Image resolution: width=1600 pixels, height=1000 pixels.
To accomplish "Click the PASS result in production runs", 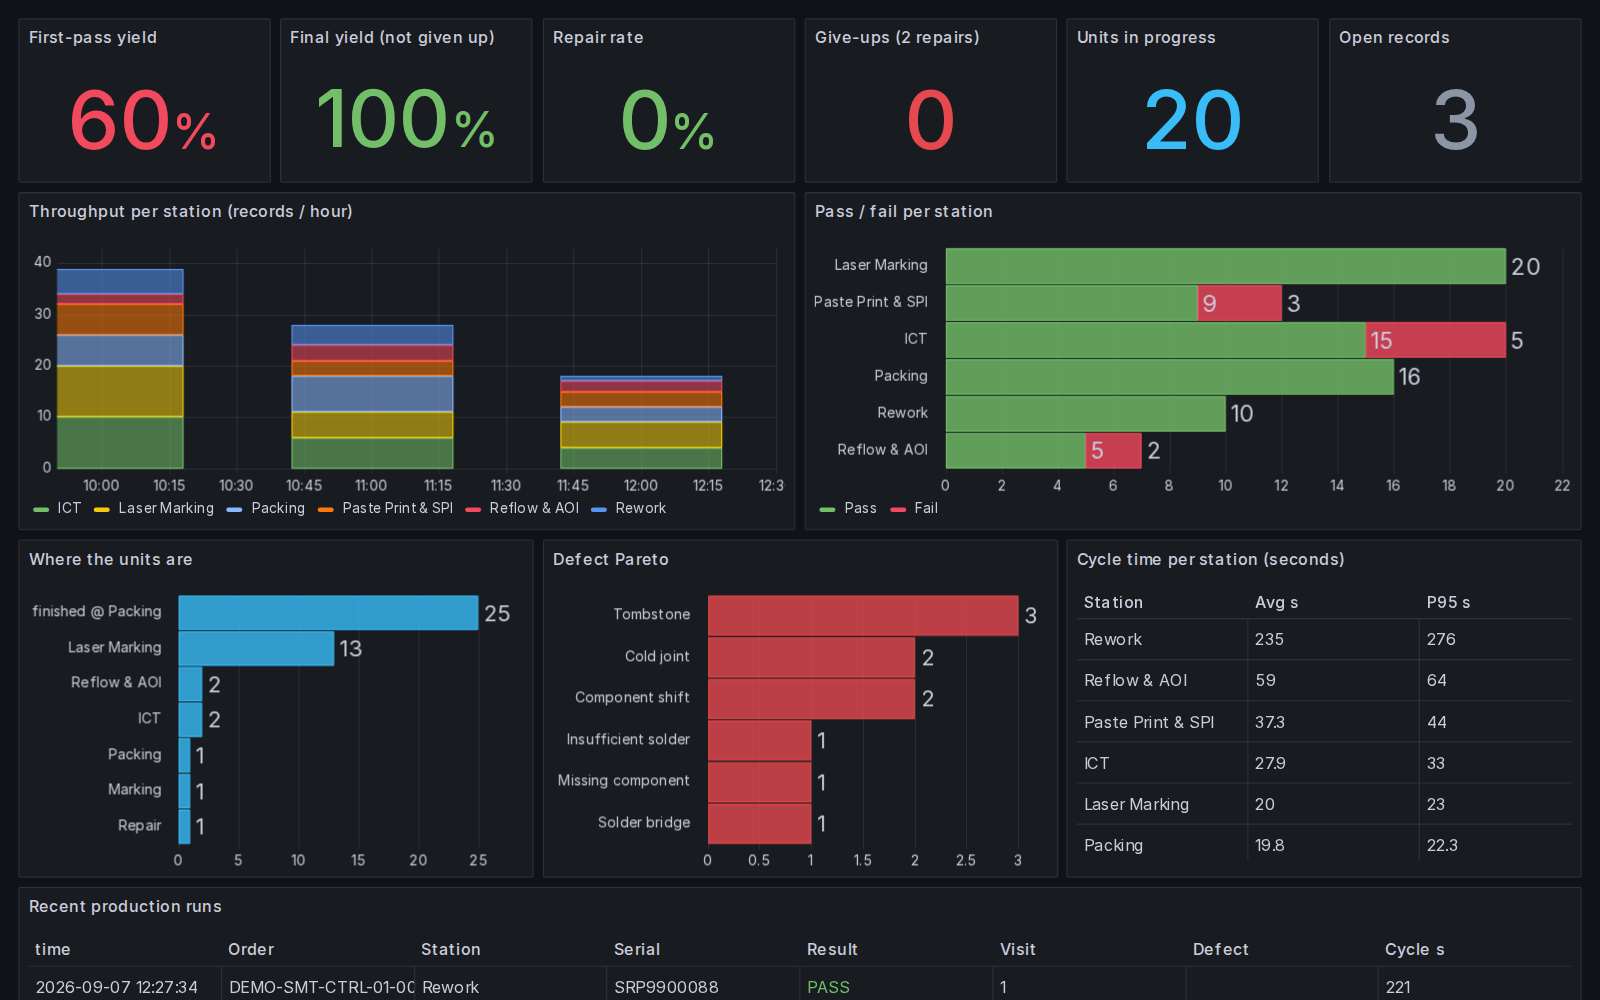I will click(828, 987).
